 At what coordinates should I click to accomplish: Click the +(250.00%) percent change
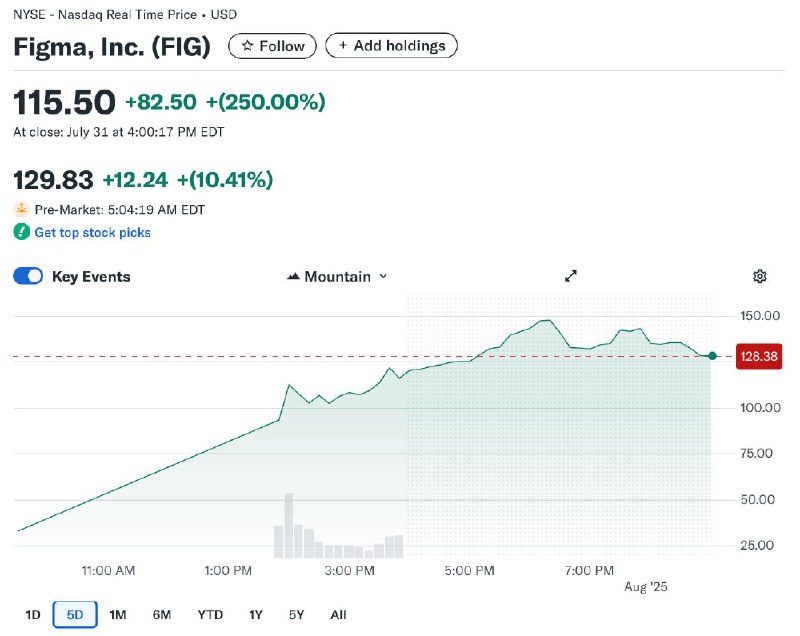pyautogui.click(x=265, y=102)
